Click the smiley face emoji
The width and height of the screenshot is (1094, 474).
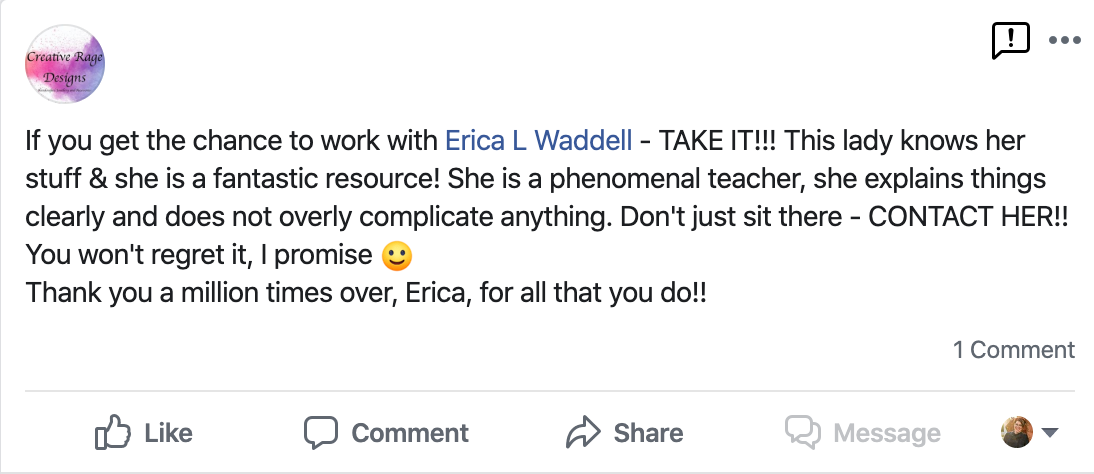(x=398, y=256)
